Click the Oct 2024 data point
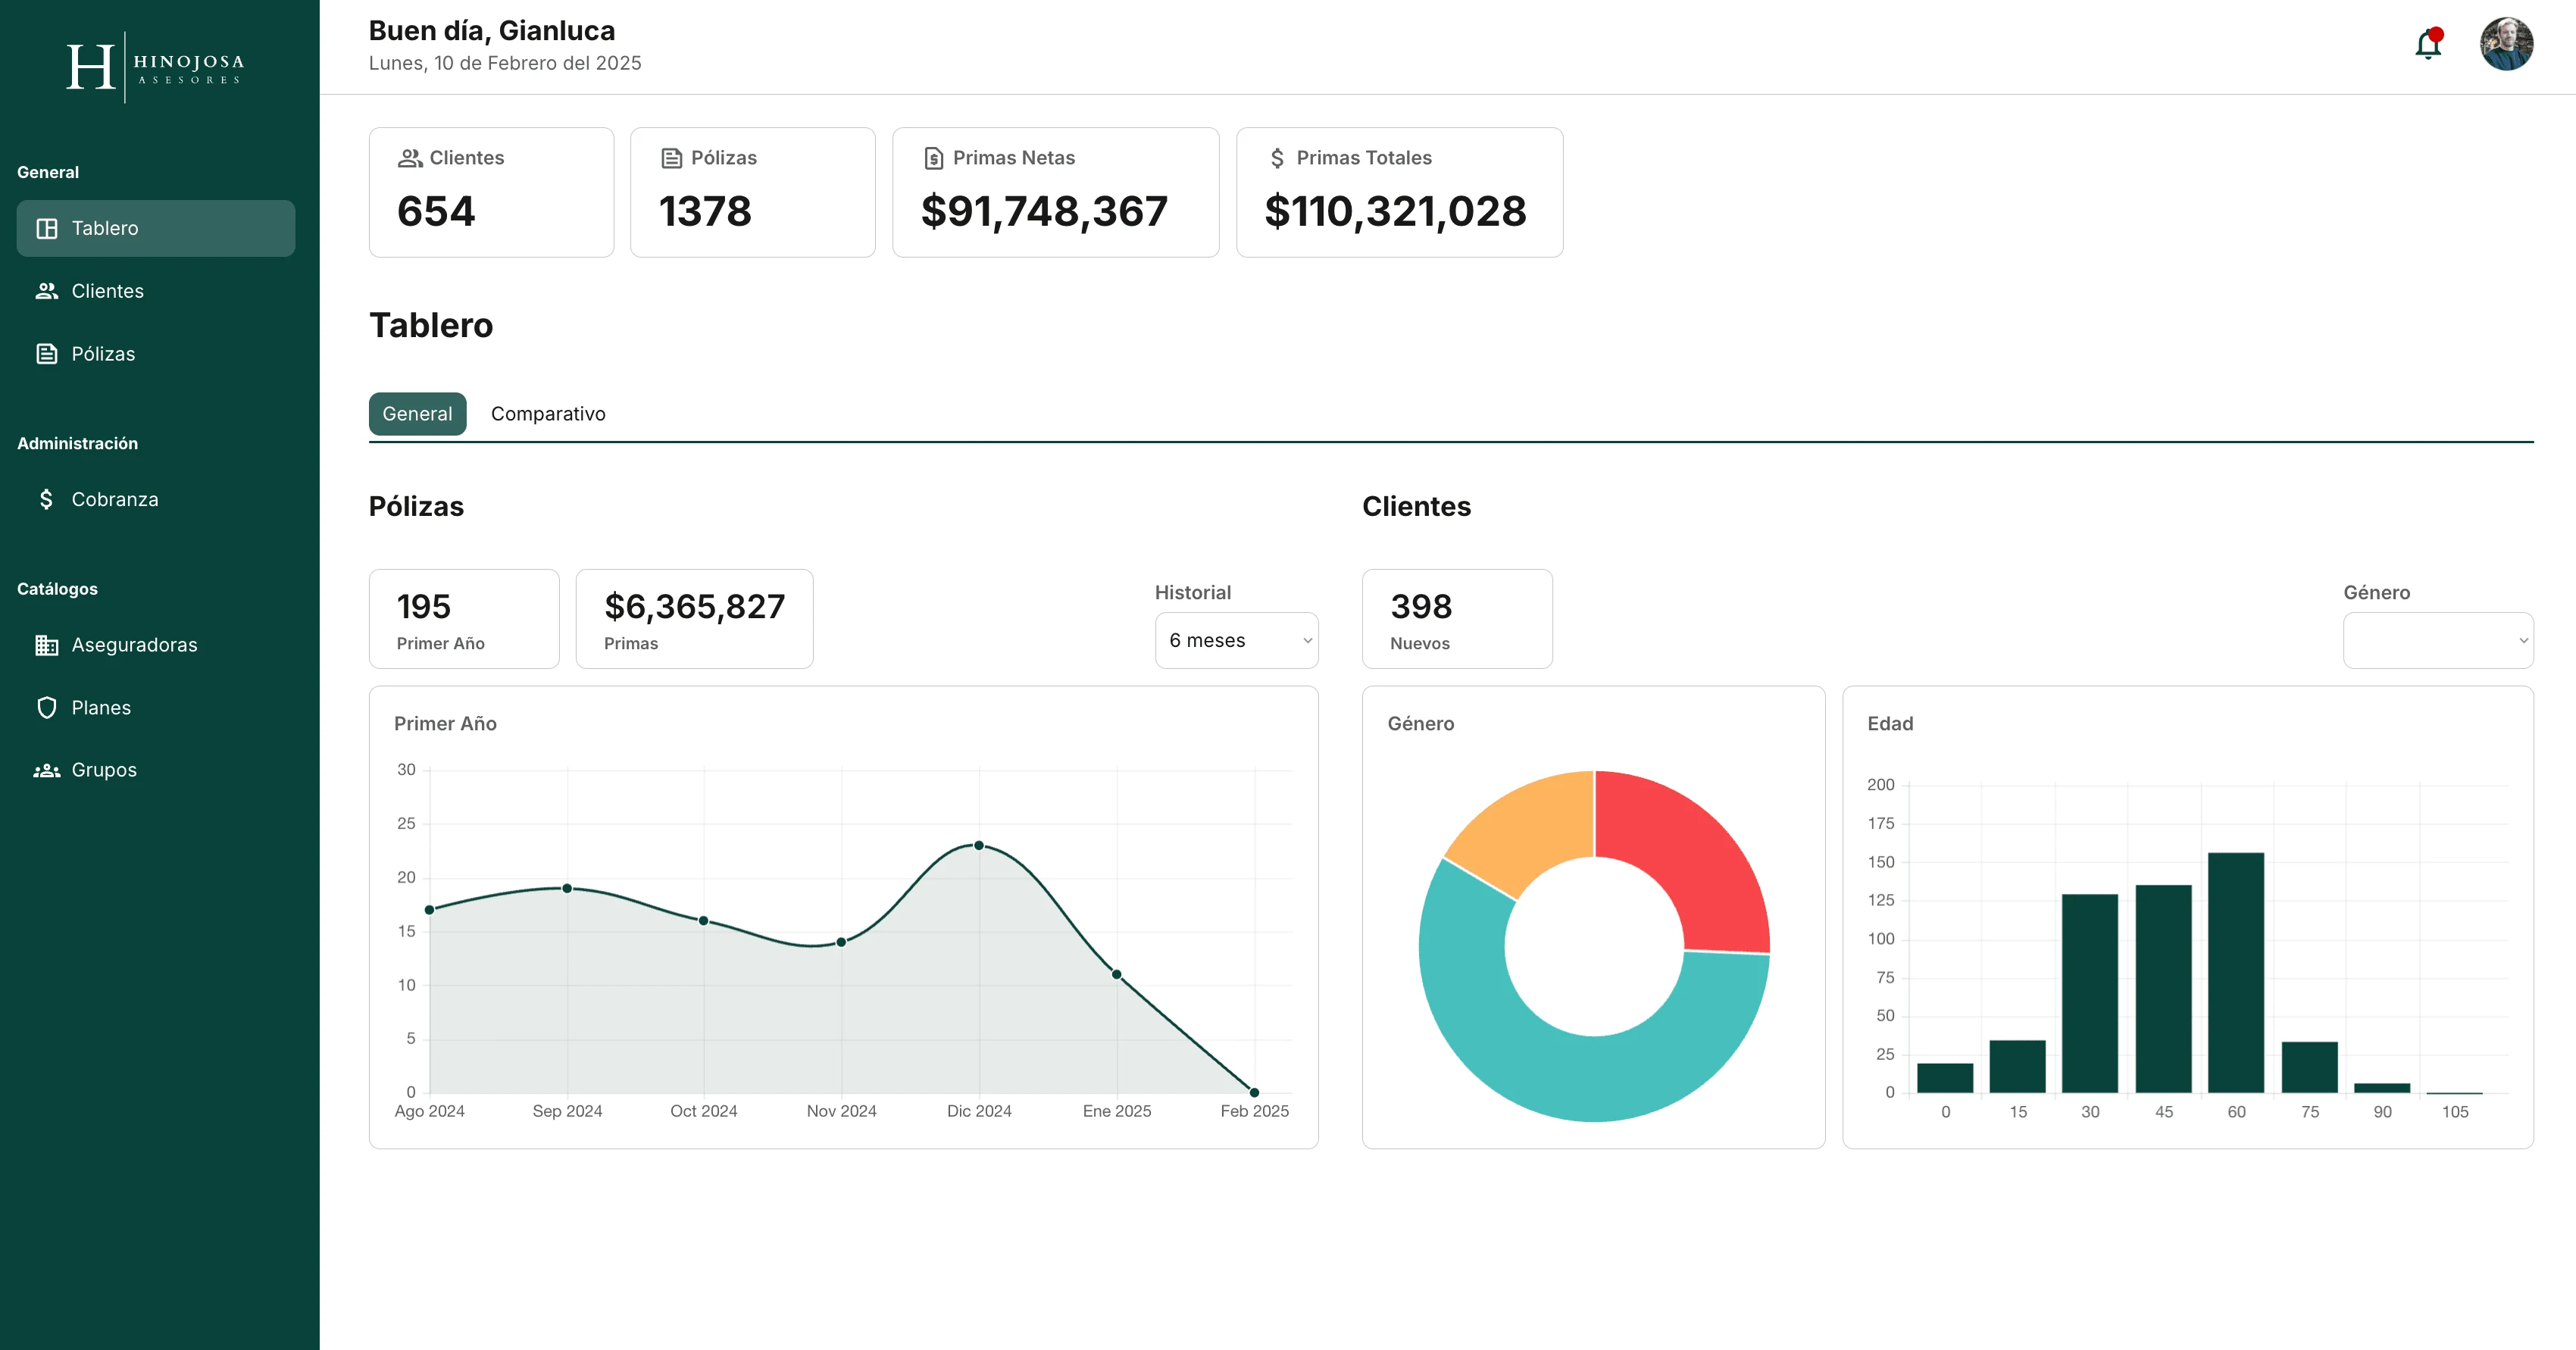This screenshot has height=1350, width=2576. [704, 921]
